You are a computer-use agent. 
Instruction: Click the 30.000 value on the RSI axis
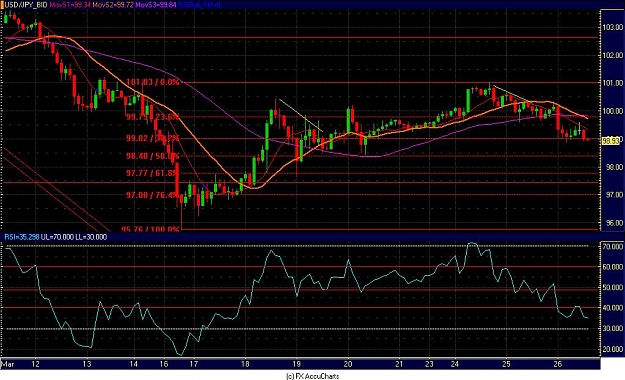tap(613, 329)
